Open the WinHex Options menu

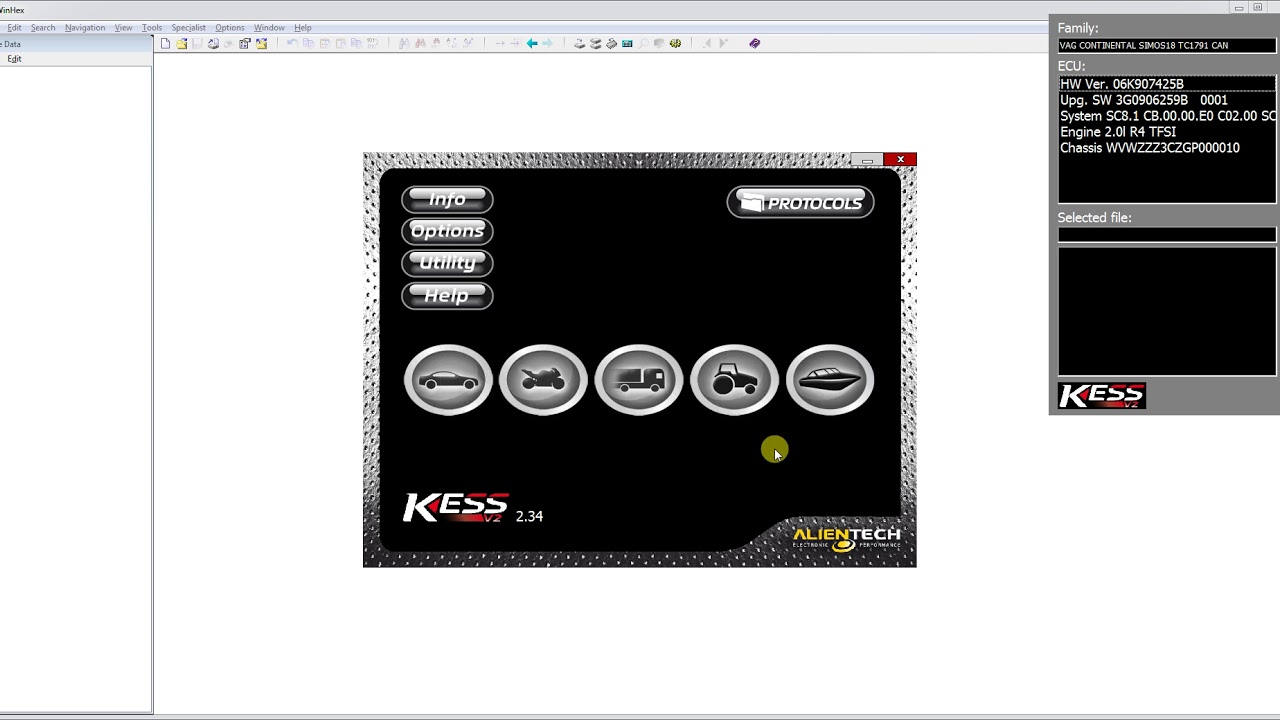pos(229,28)
